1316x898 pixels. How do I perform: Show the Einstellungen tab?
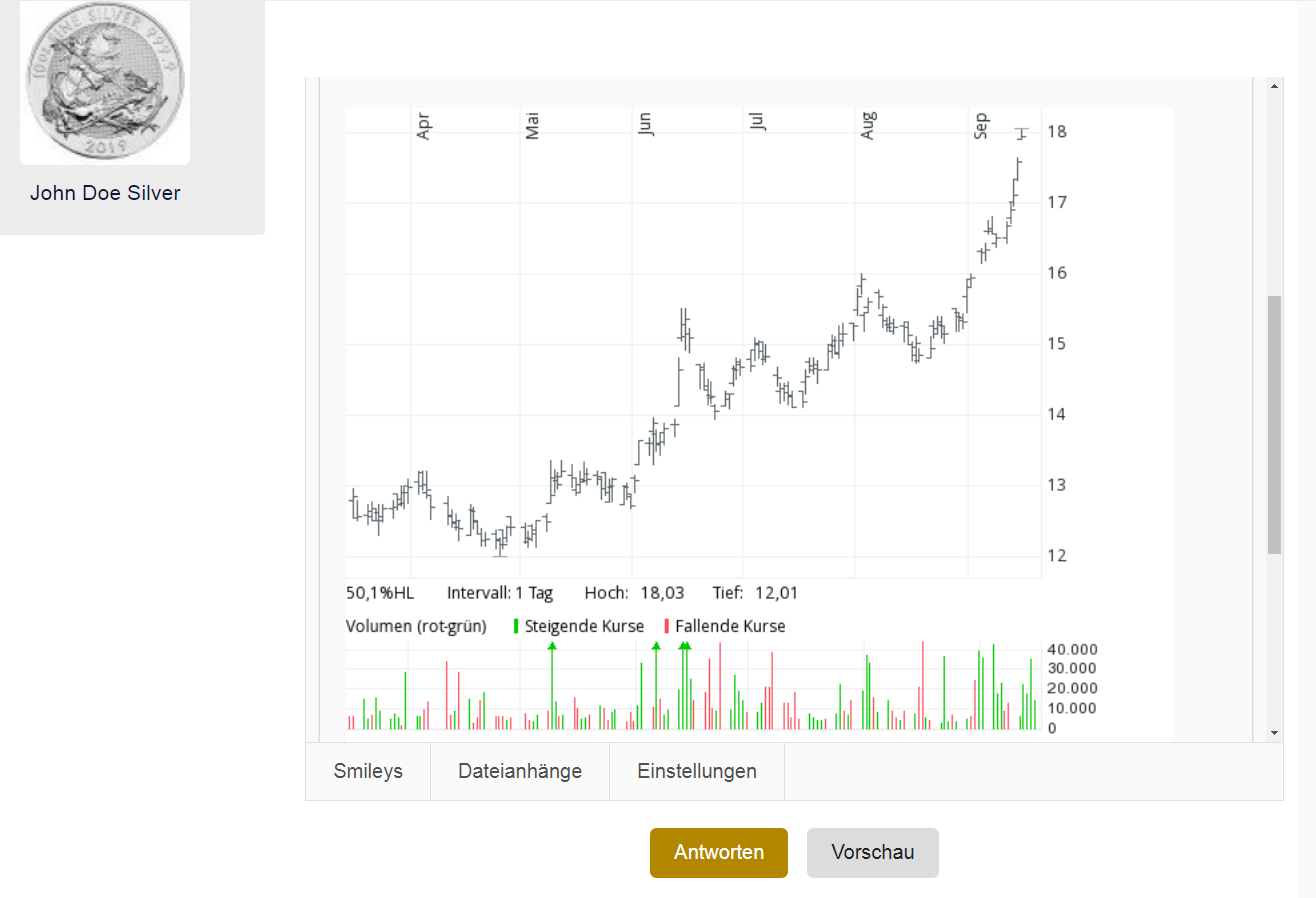point(697,771)
